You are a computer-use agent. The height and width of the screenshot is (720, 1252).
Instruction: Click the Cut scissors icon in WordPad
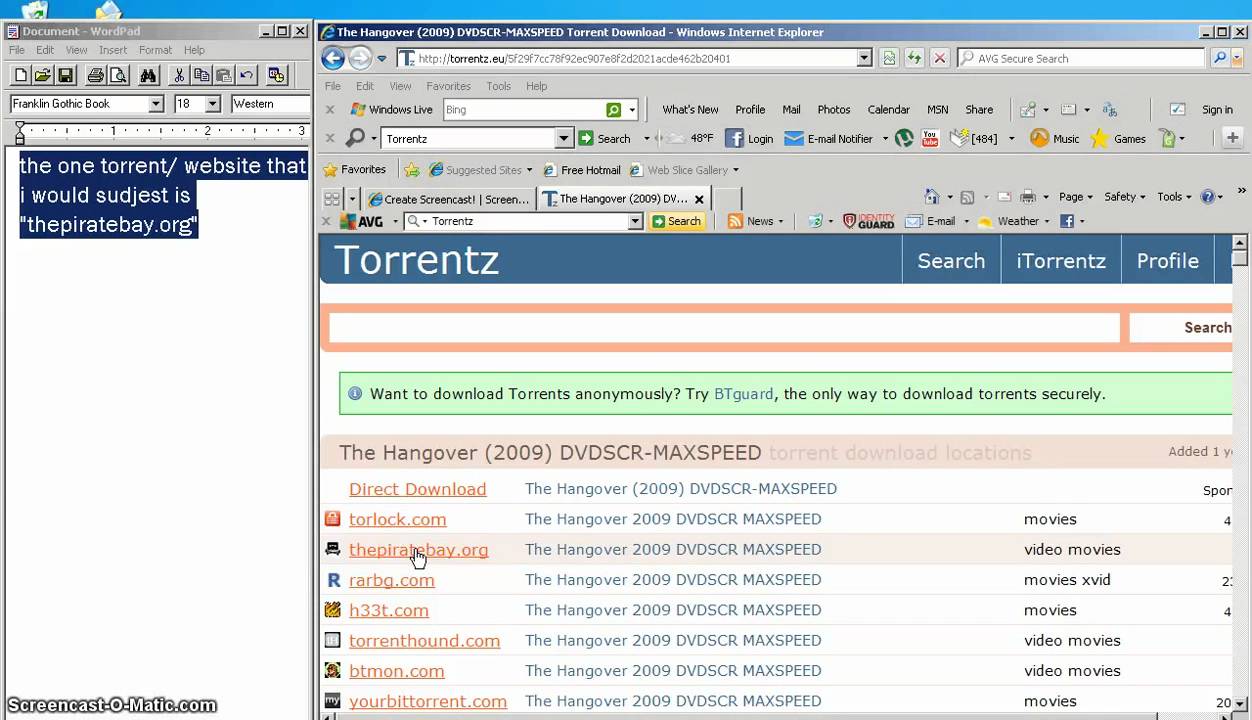click(x=179, y=75)
